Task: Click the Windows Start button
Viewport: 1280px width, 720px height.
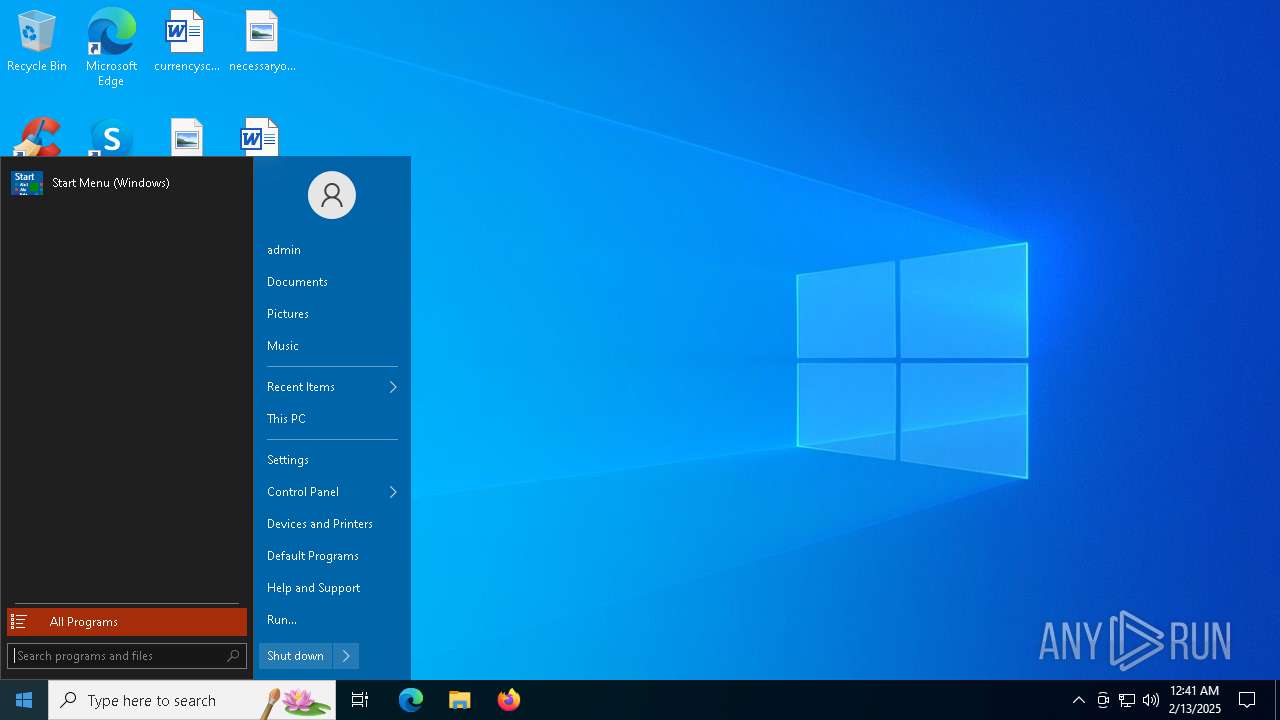Action: point(24,700)
